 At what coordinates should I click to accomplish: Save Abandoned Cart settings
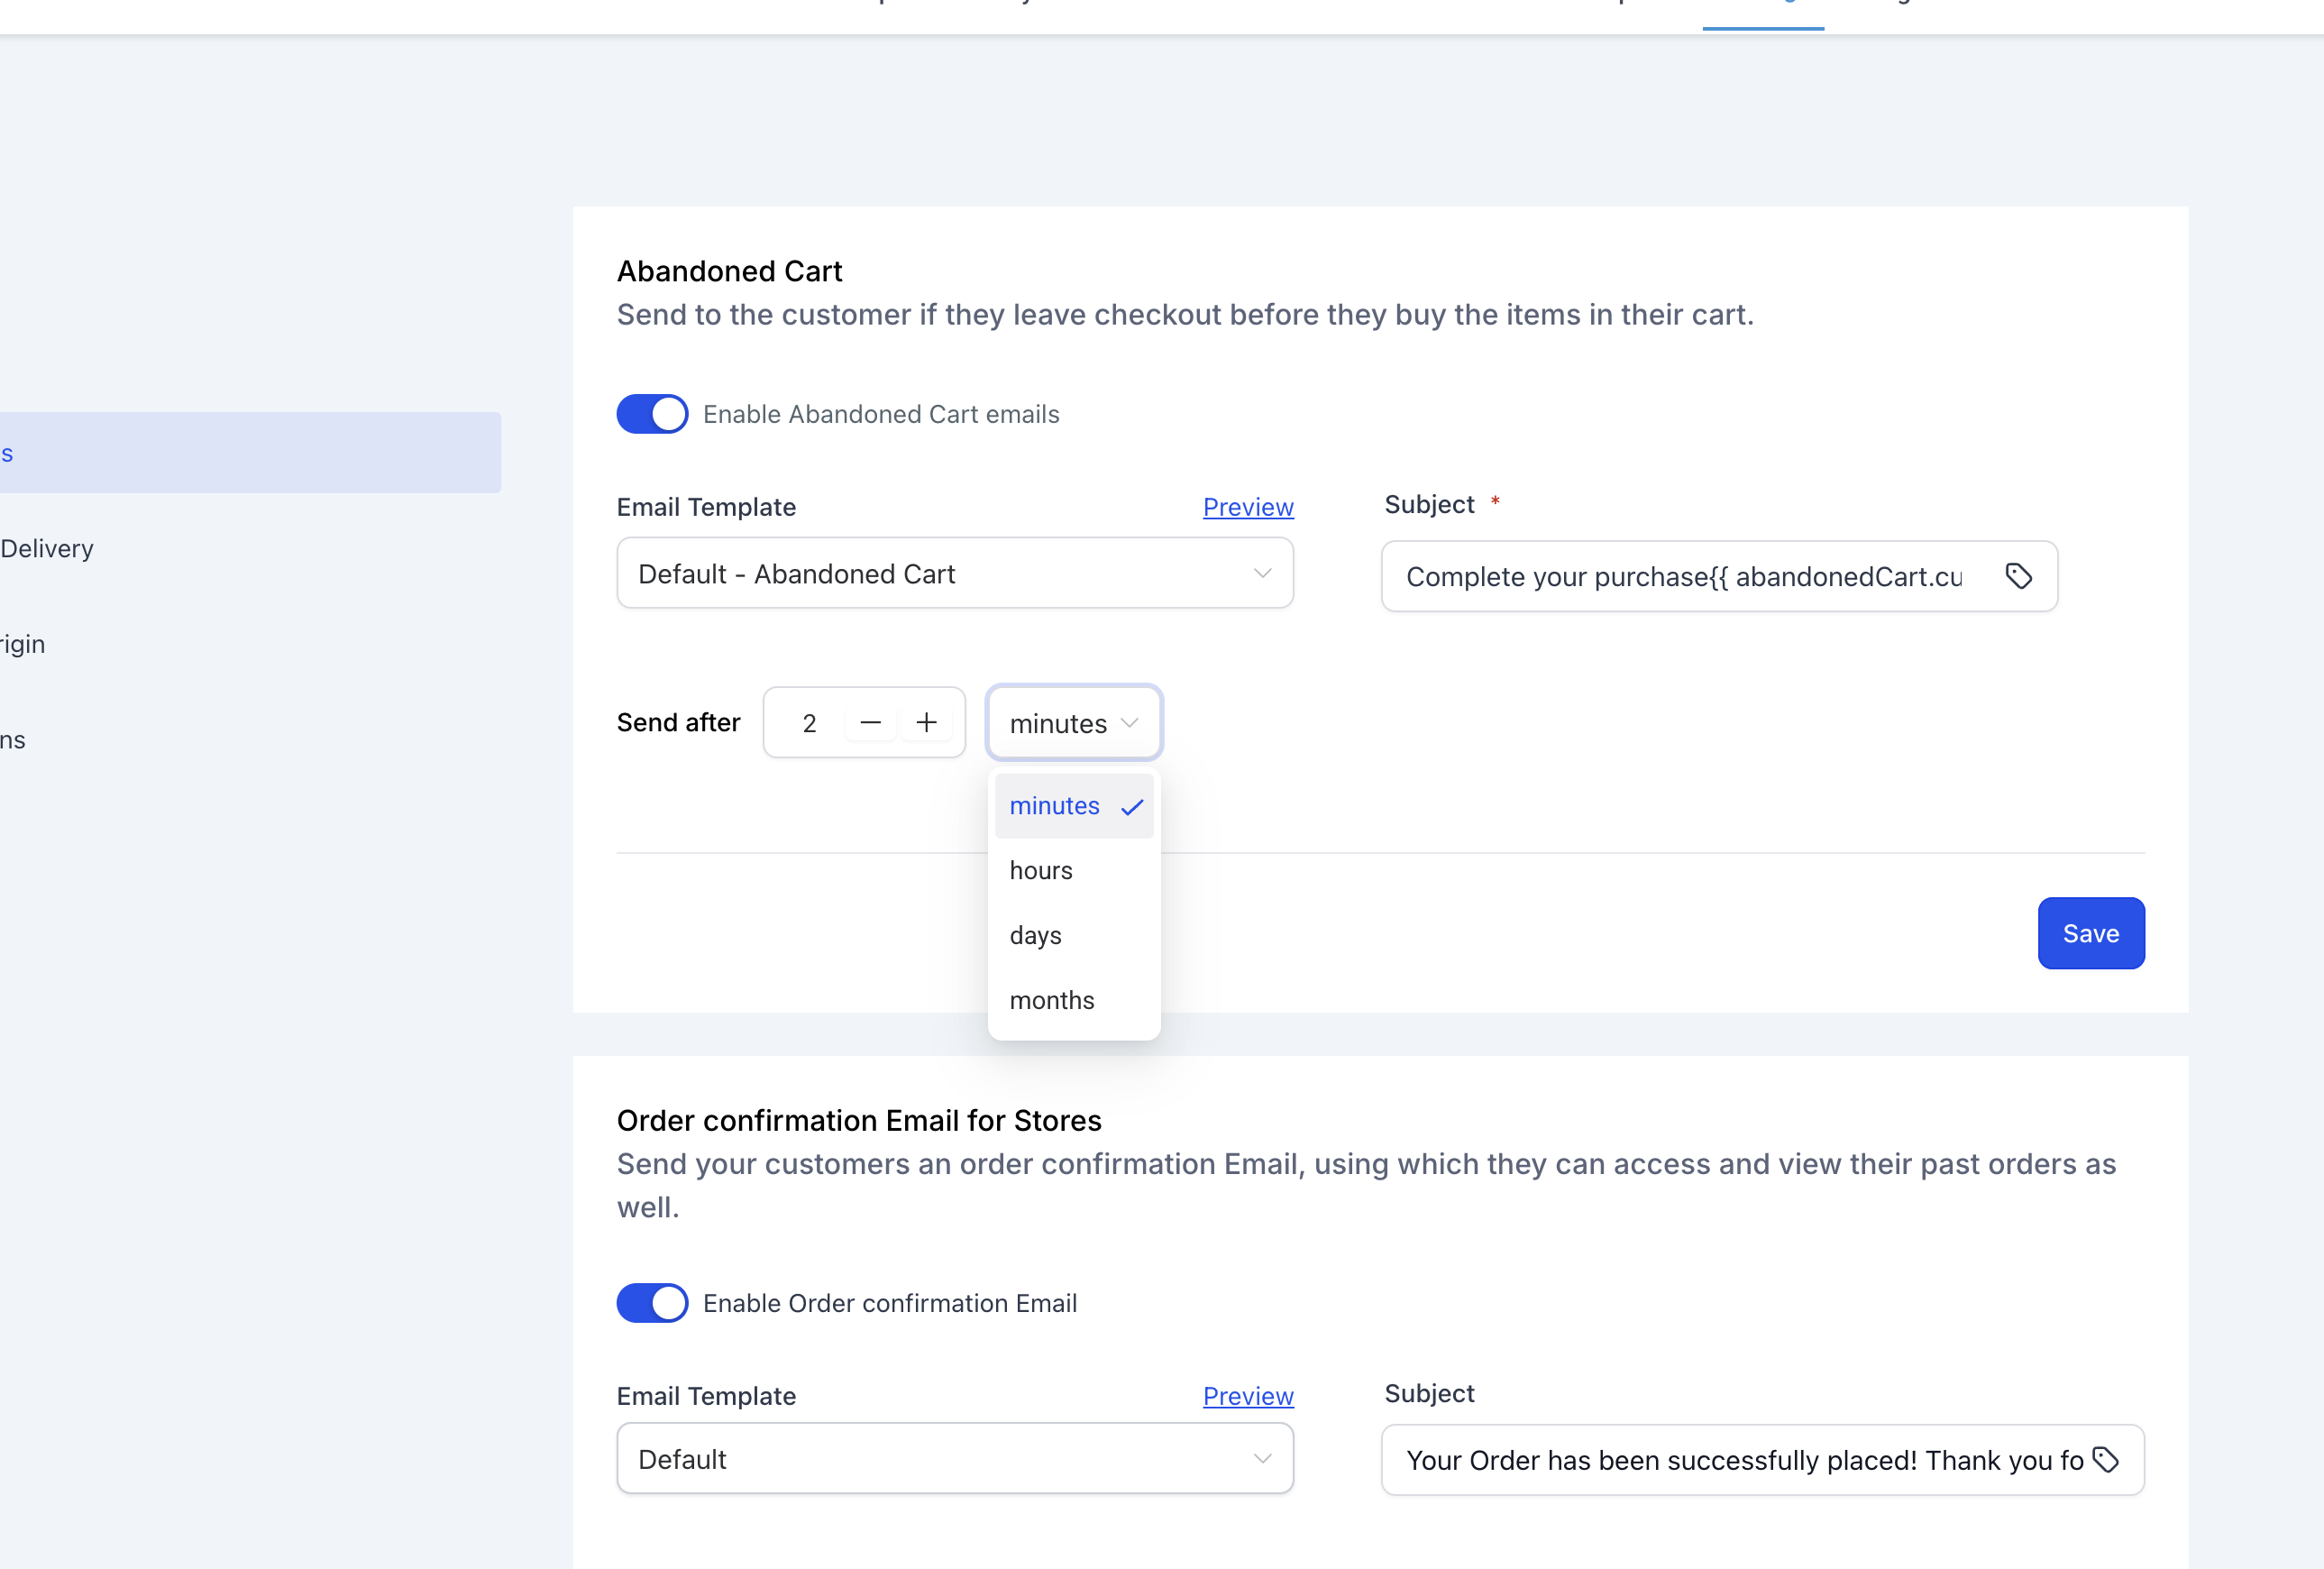(x=2090, y=933)
